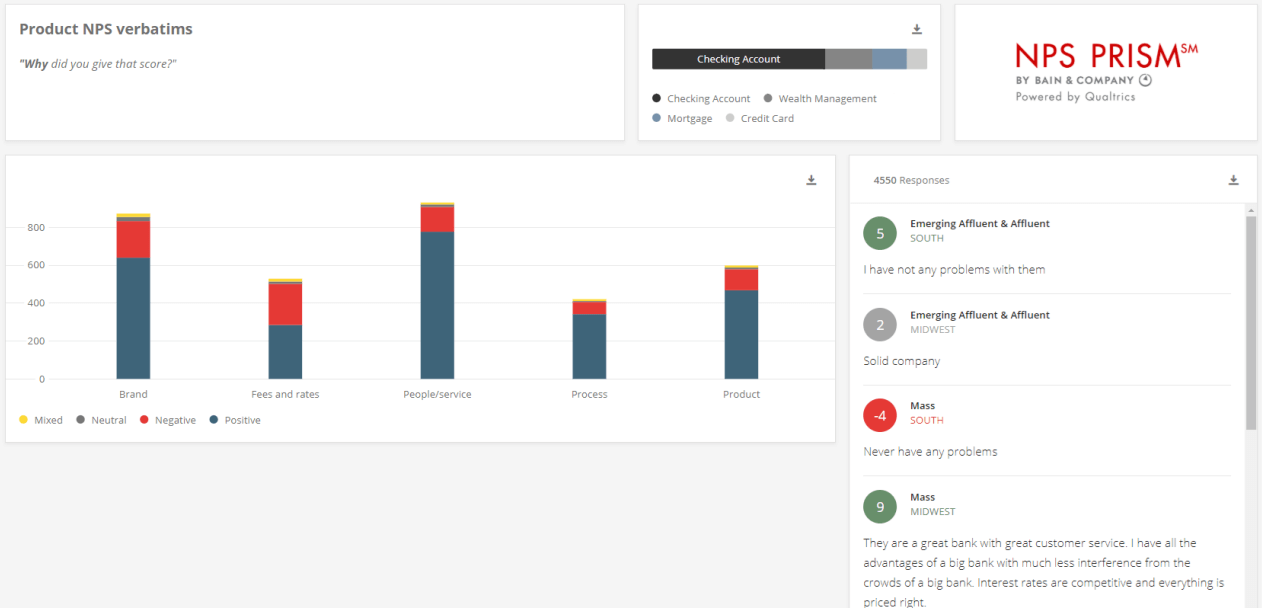
Task: Click Fees and rates positive segment
Action: pos(285,352)
